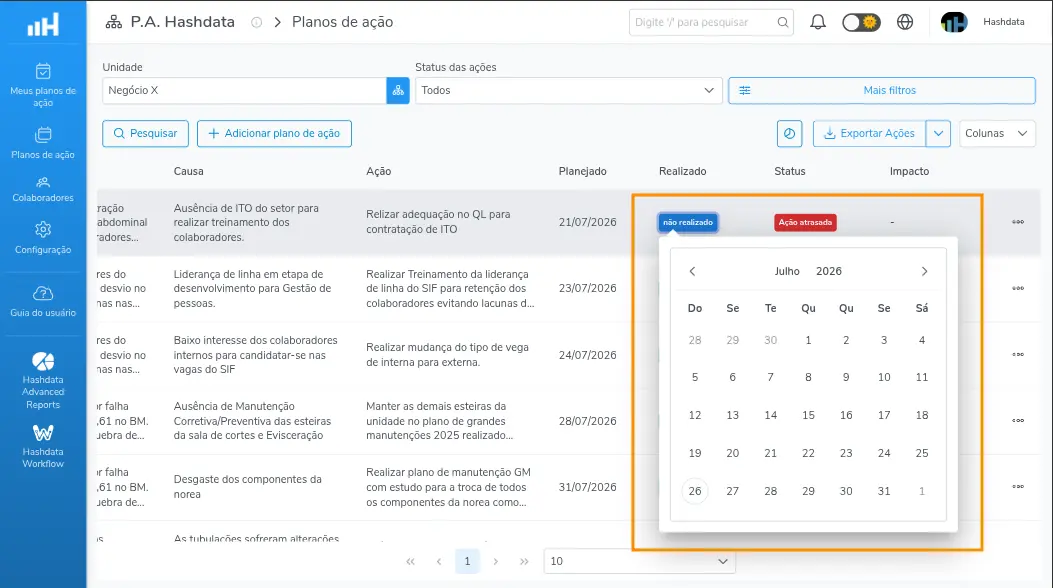Click the clock history icon button
This screenshot has width=1053, height=588.
789,134
